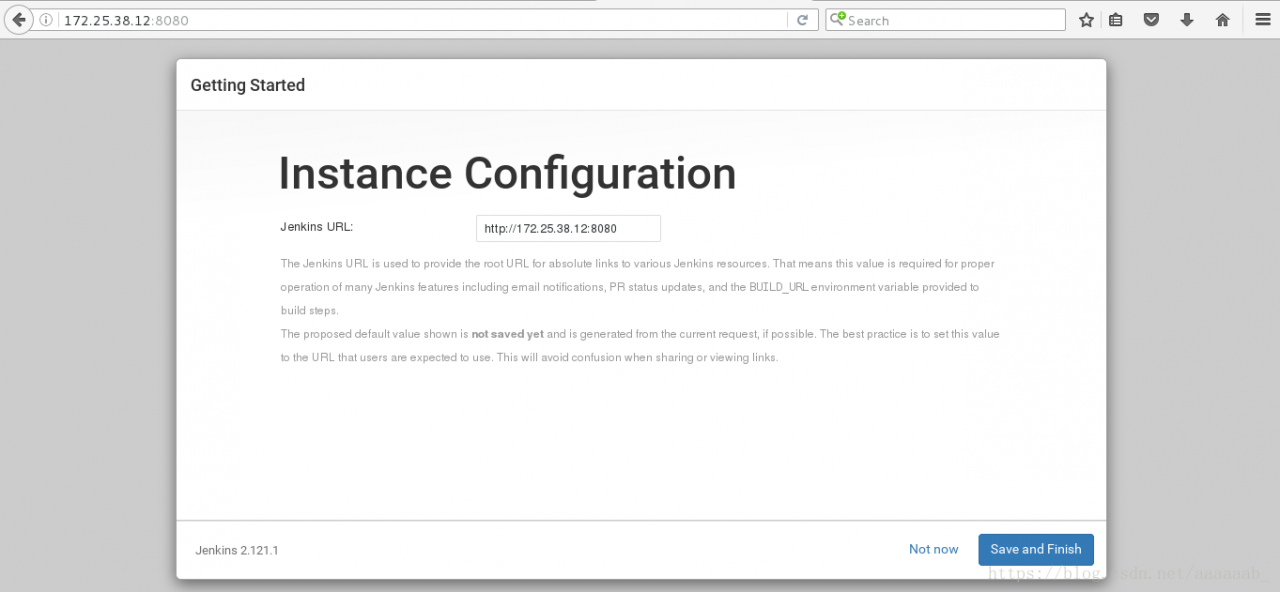Open the site information icon

pyautogui.click(x=46, y=20)
